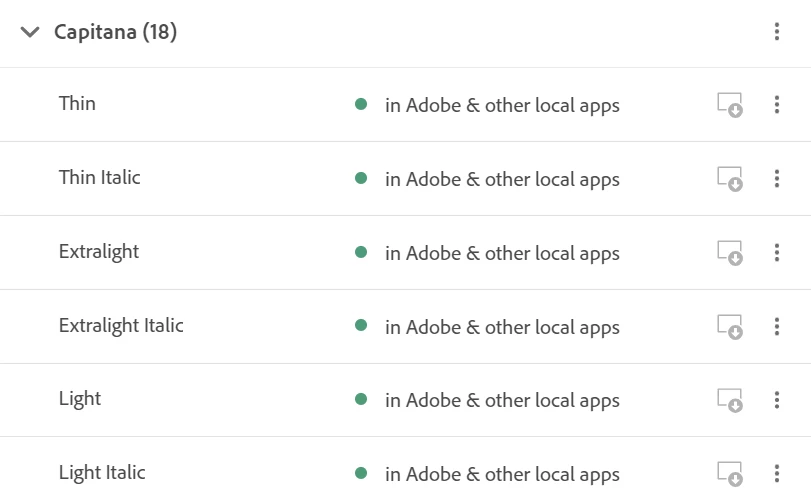Open the Capitana family more options menu

click(777, 32)
